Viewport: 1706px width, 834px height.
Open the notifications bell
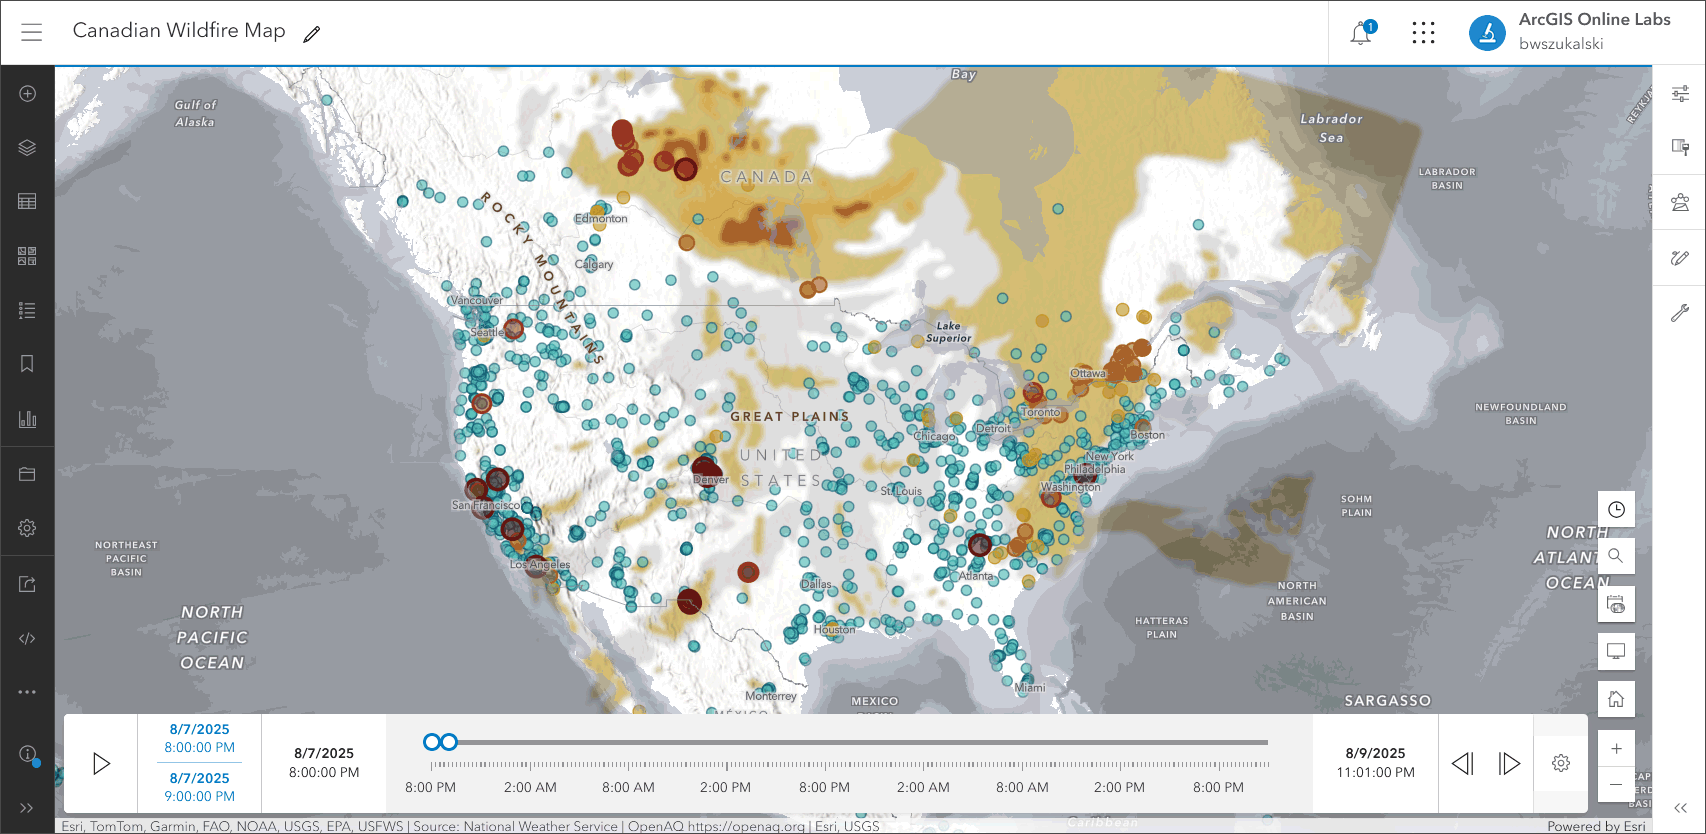(x=1361, y=33)
